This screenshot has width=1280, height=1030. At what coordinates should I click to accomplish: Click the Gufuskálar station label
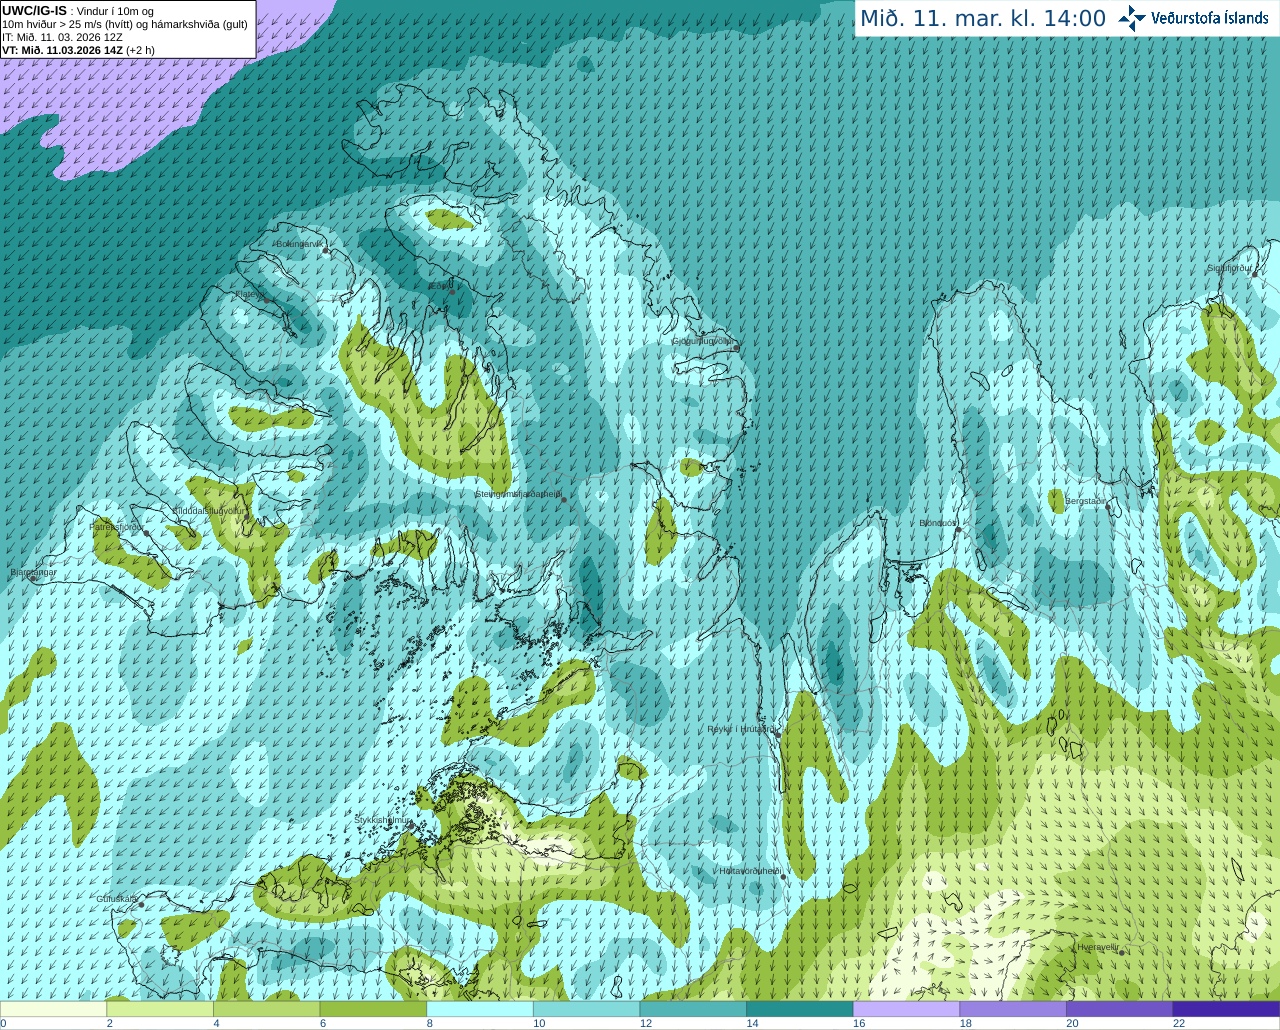(117, 898)
